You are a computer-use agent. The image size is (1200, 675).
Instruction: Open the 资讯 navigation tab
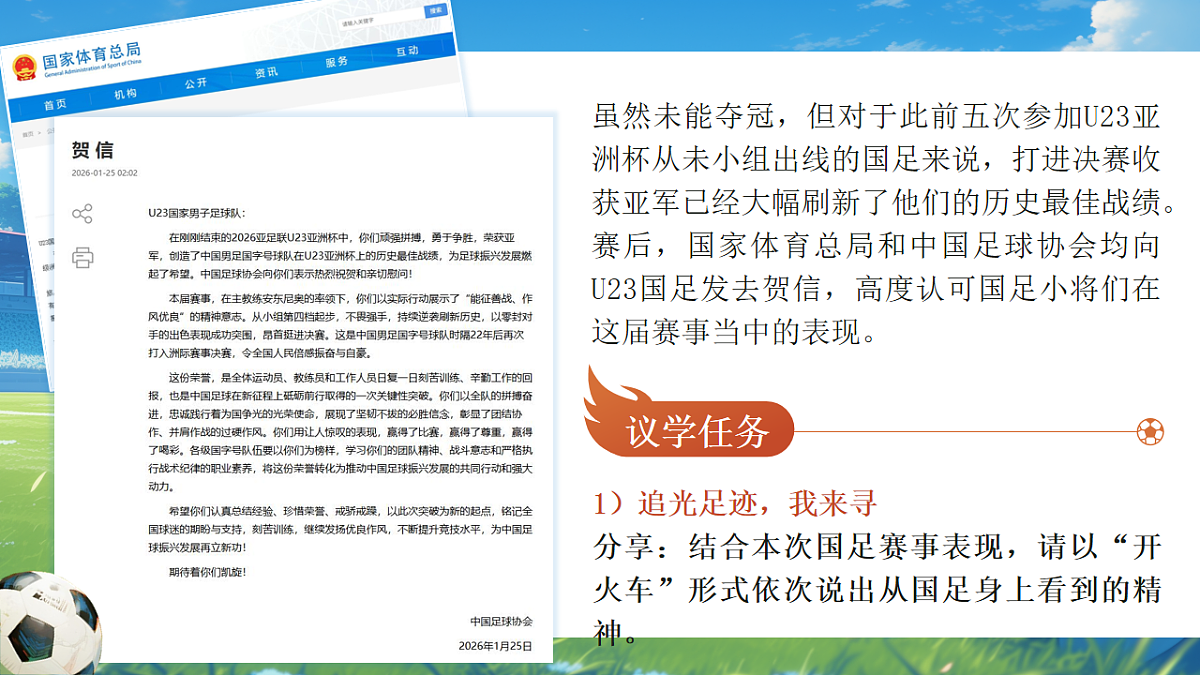point(266,73)
